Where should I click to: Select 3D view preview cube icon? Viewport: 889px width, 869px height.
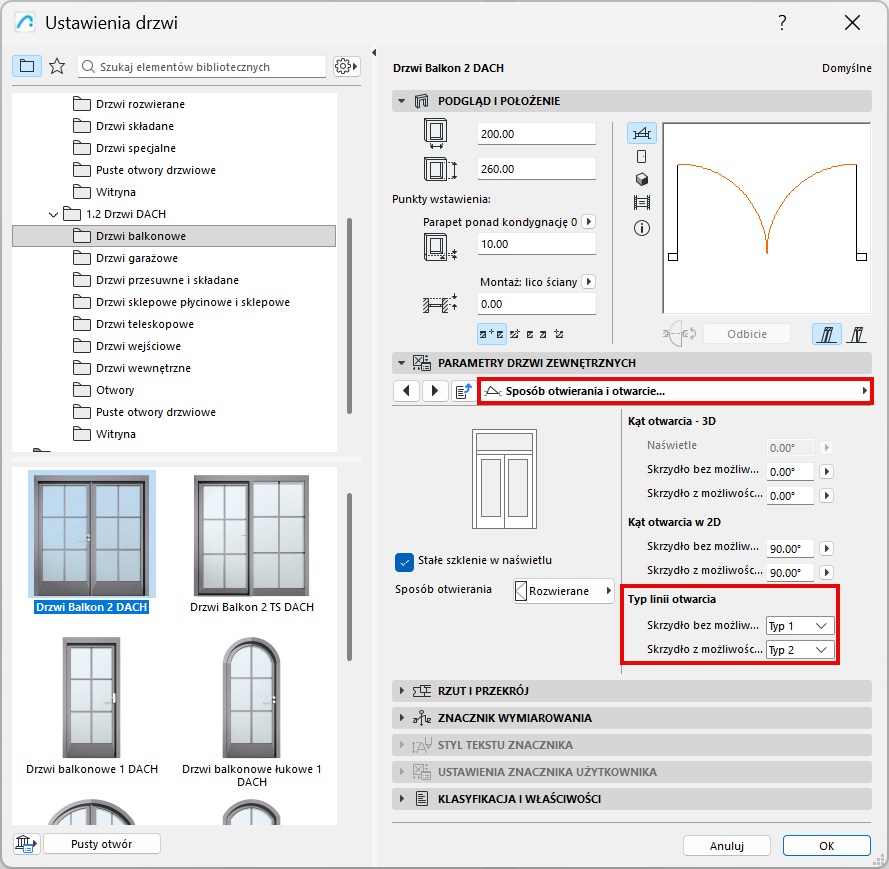point(642,179)
